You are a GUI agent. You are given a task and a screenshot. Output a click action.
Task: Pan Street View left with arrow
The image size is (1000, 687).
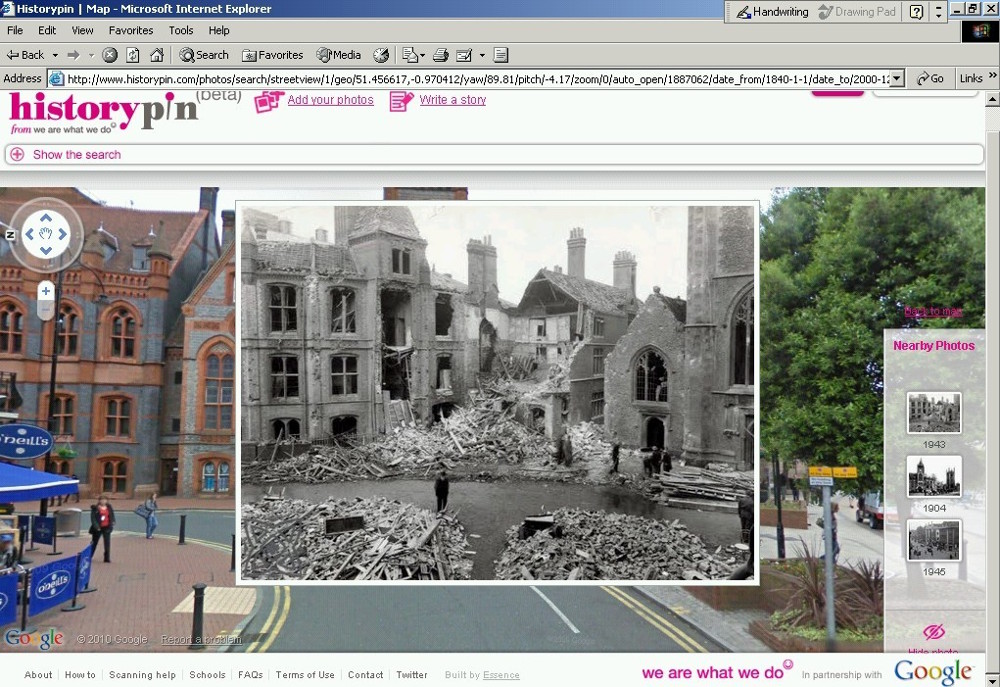point(30,234)
